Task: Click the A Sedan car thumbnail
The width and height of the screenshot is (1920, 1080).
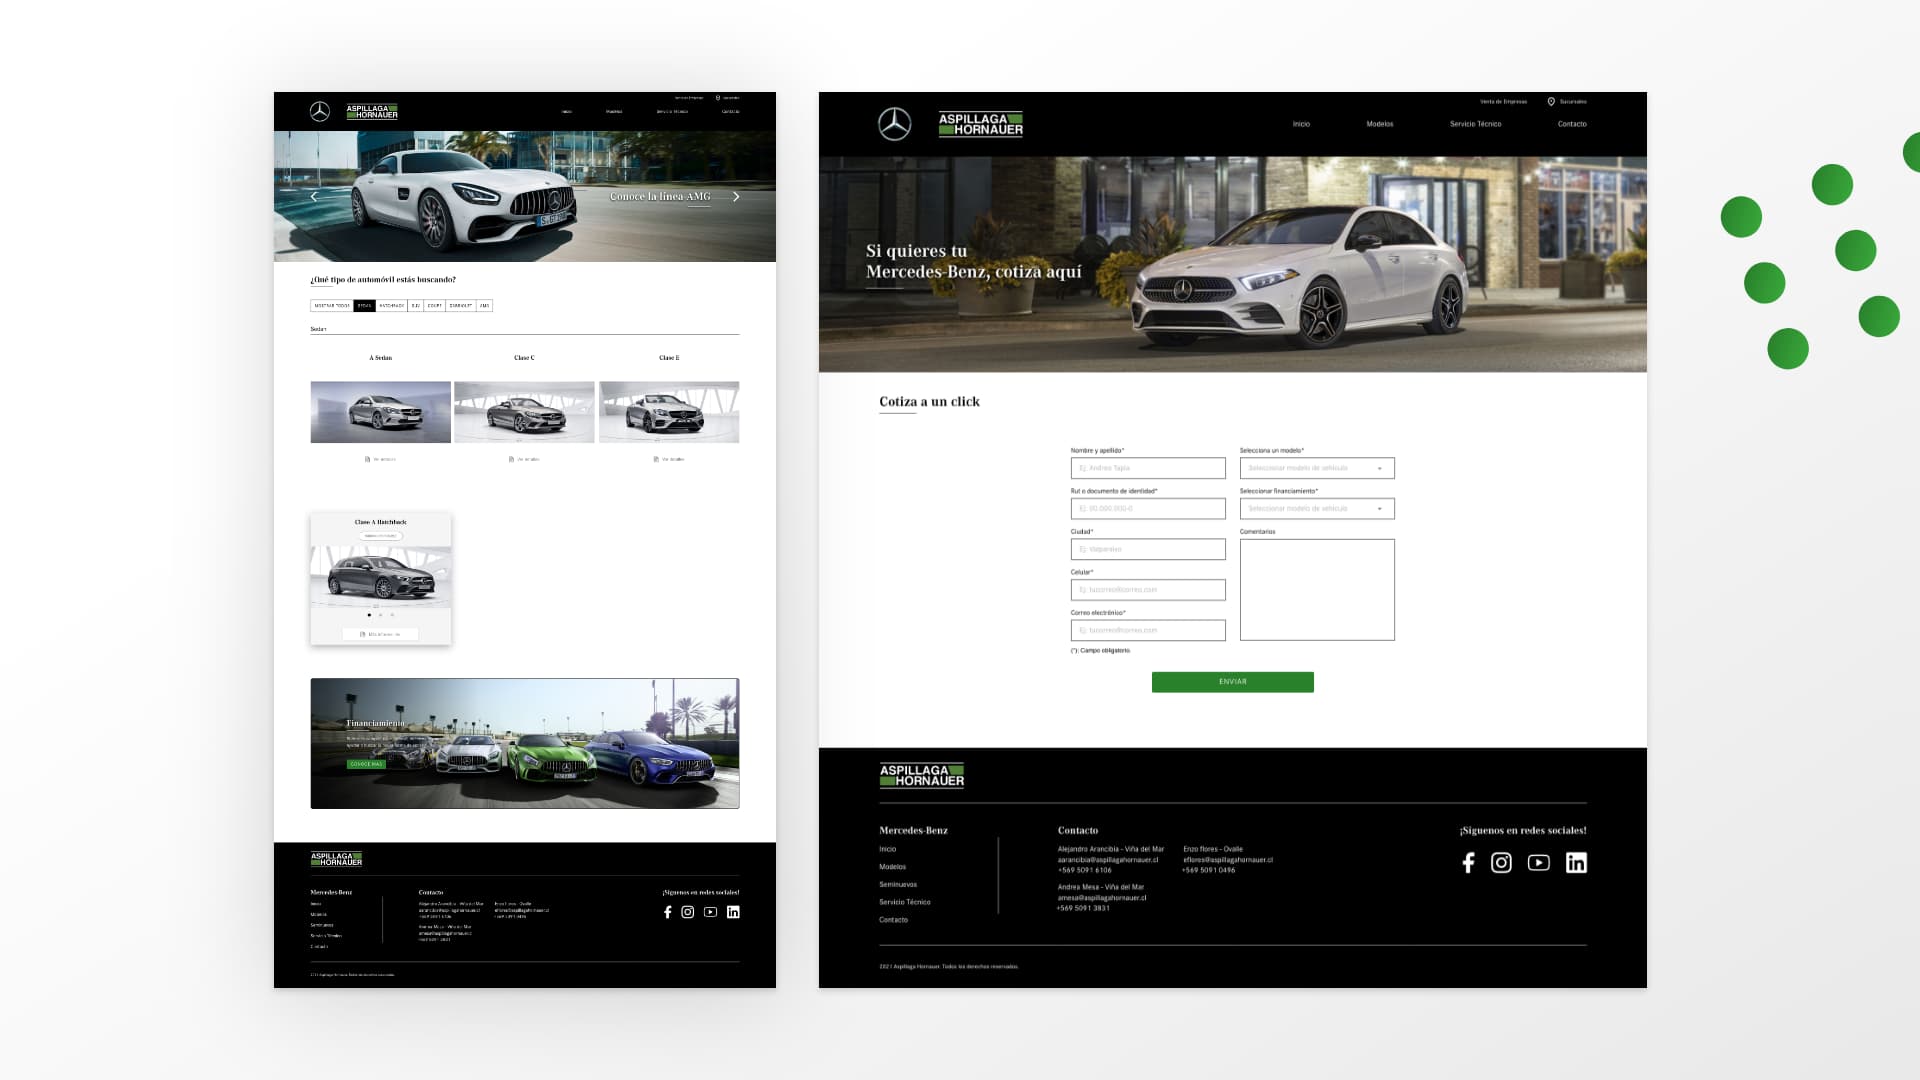Action: coord(380,412)
